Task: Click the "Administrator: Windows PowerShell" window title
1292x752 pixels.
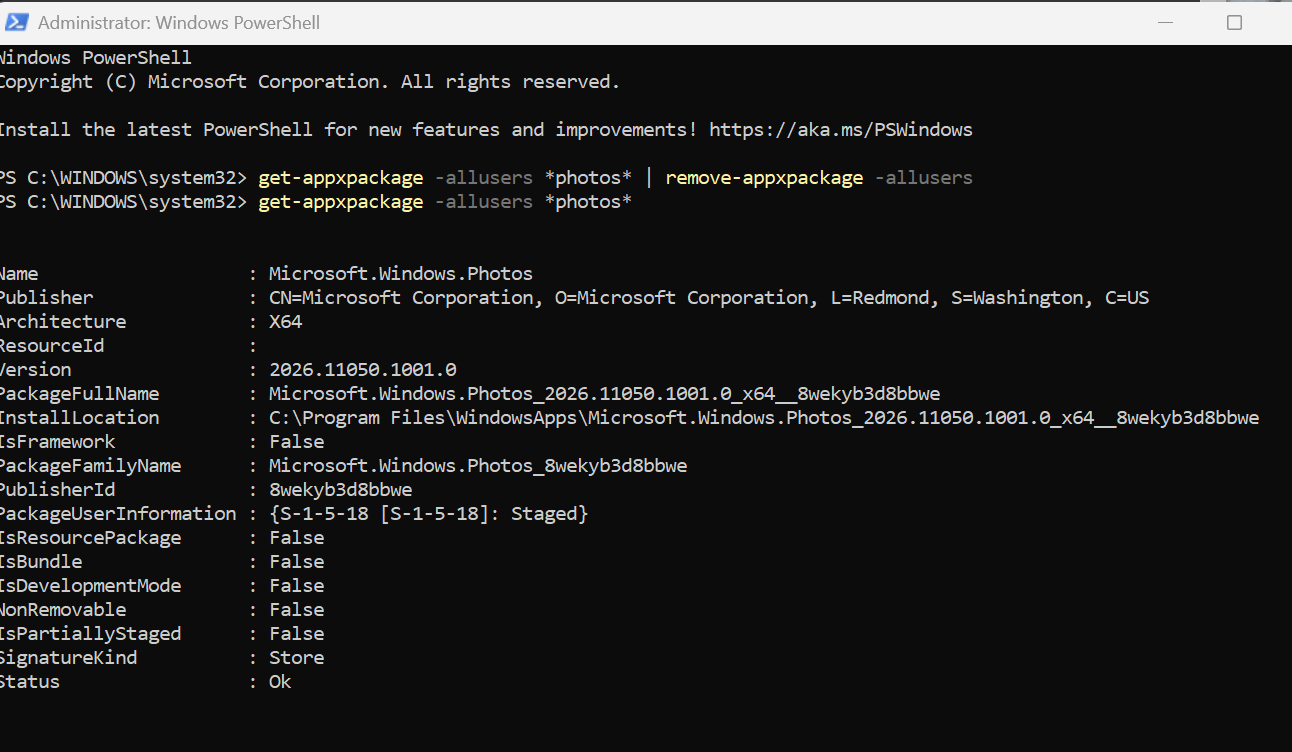Action: (179, 22)
